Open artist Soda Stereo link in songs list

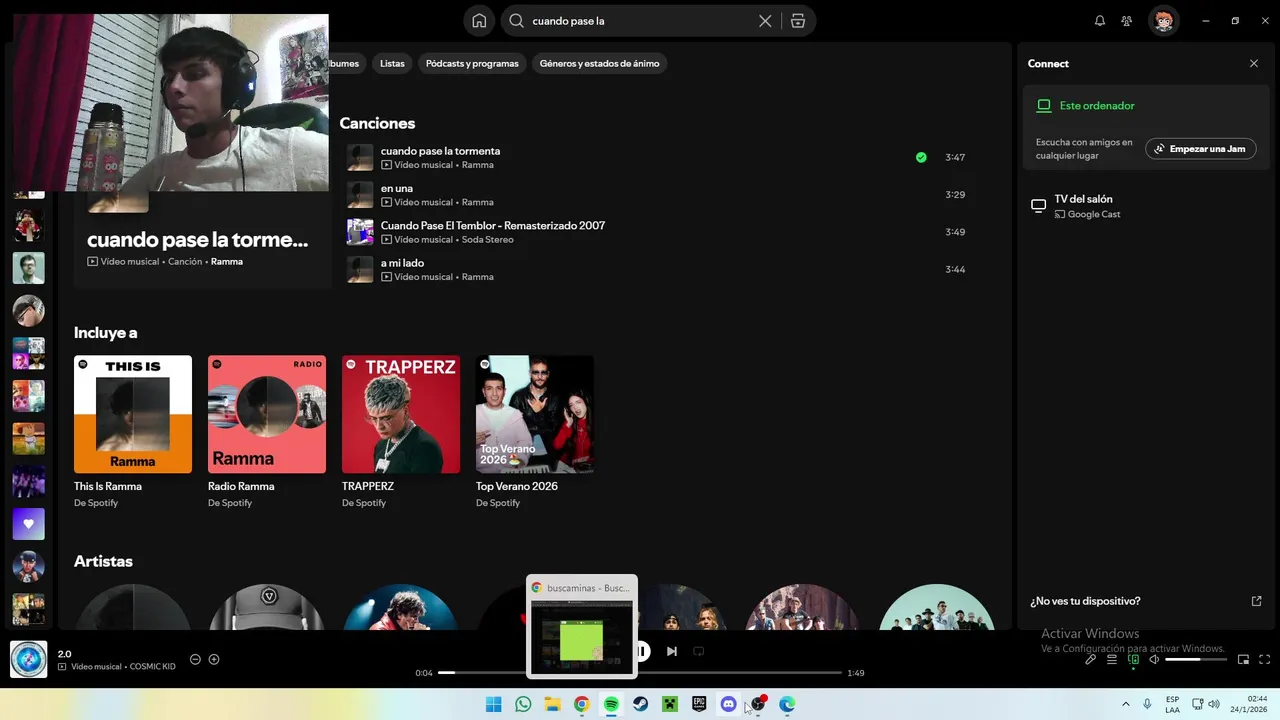tap(487, 240)
